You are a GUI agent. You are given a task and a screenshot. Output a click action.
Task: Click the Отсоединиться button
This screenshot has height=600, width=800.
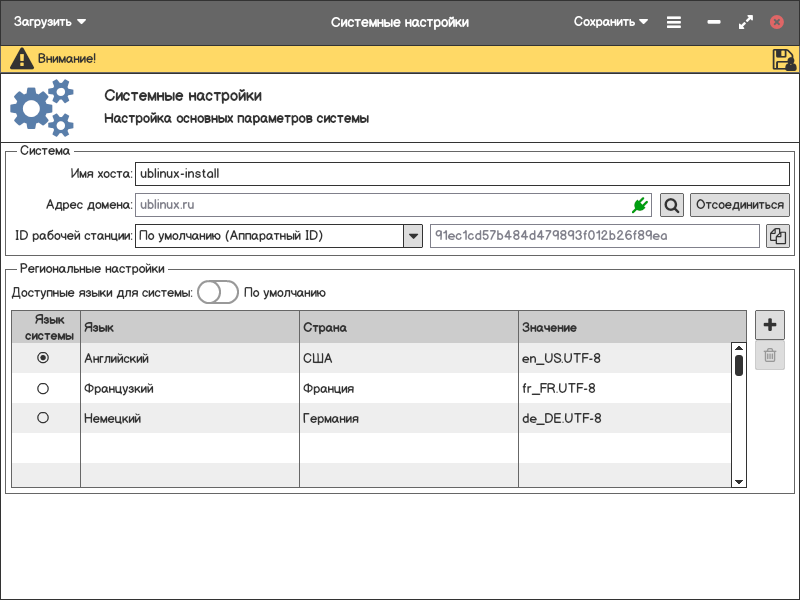click(x=740, y=205)
